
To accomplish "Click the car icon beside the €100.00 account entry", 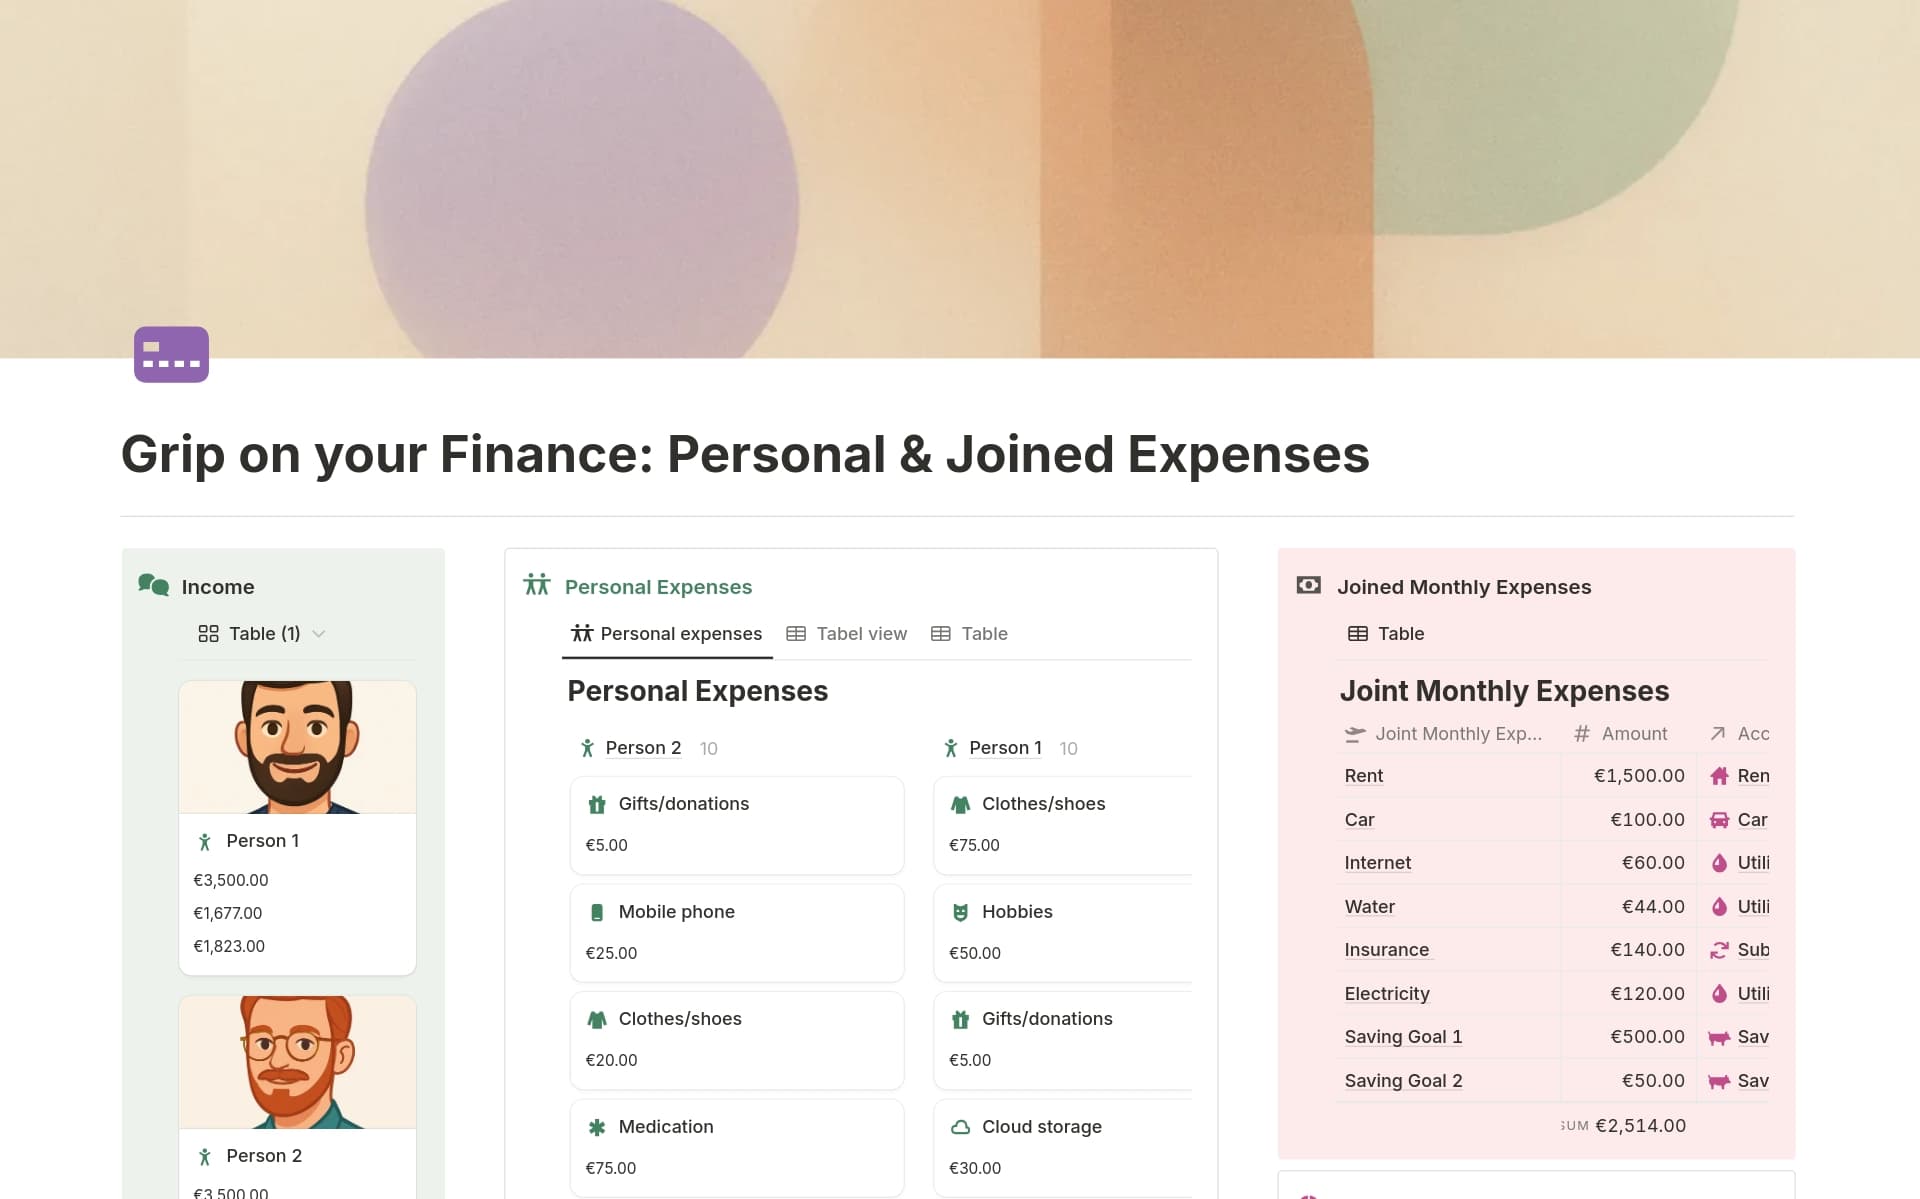I will tap(1719, 820).
